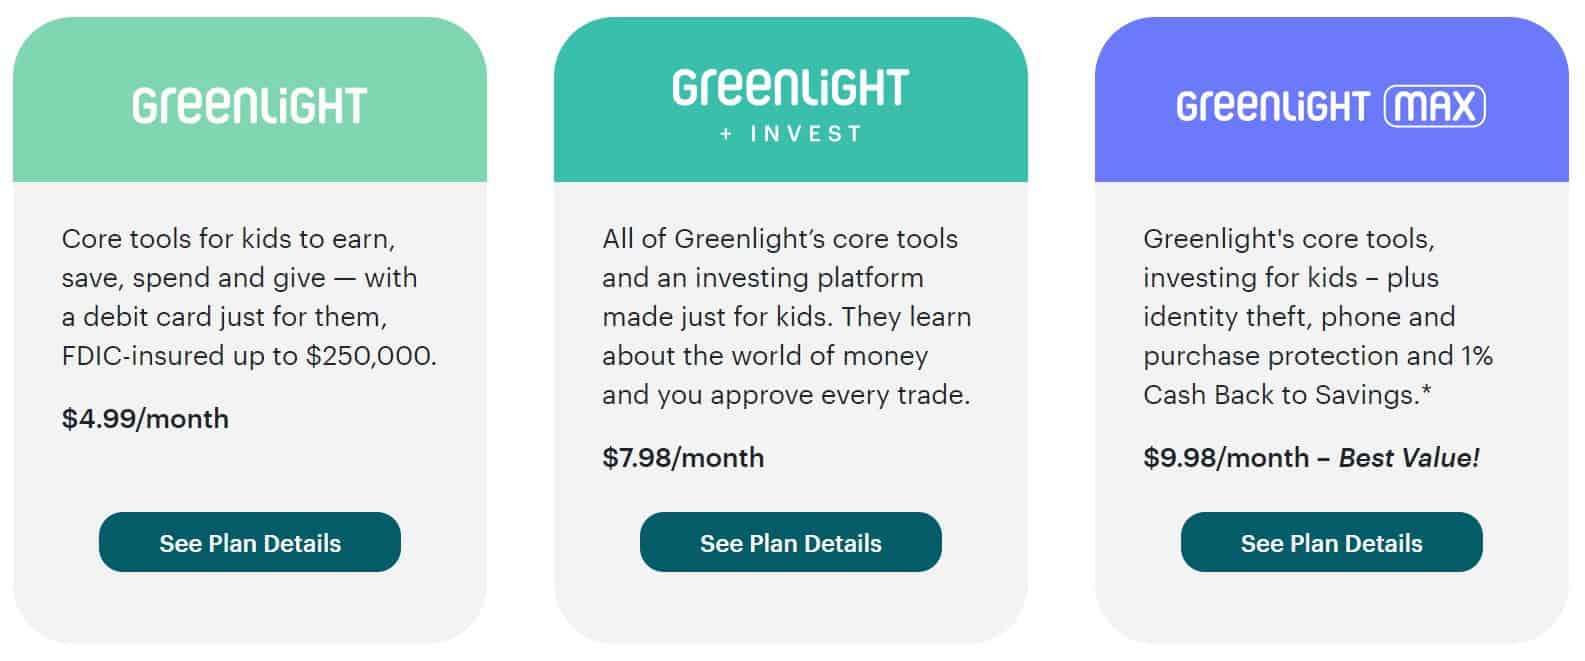The image size is (1585, 661).
Task: Click the italic 'Best Value!' label
Action: pos(1409,457)
